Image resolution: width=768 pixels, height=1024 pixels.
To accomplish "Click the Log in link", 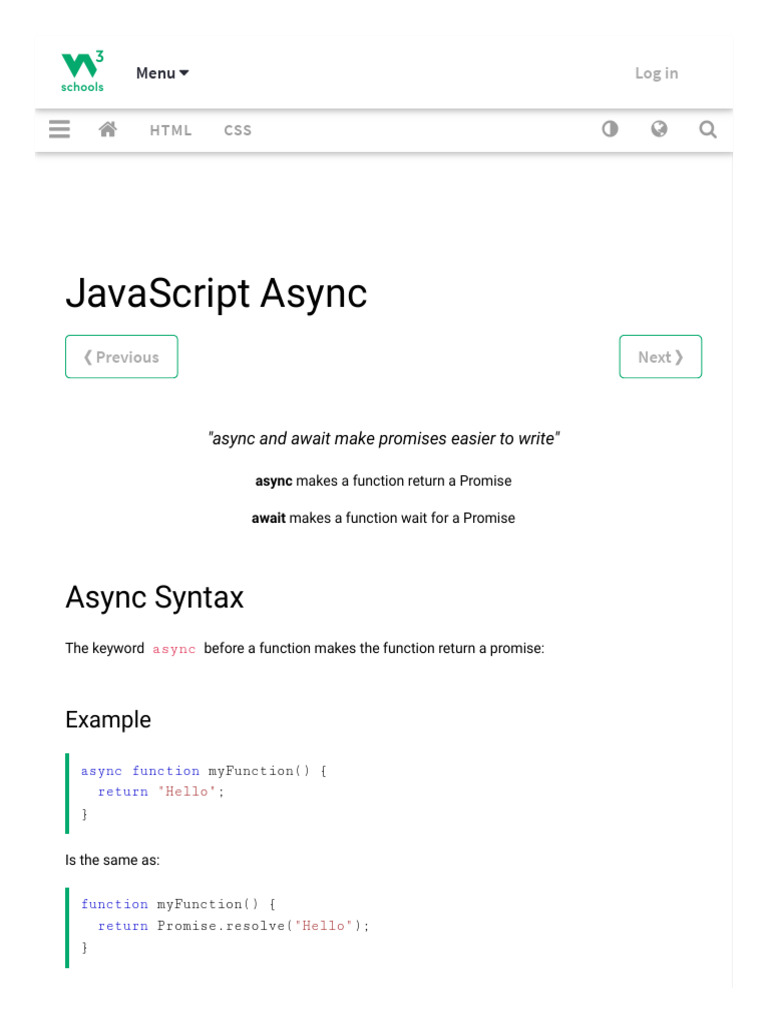I will [656, 73].
